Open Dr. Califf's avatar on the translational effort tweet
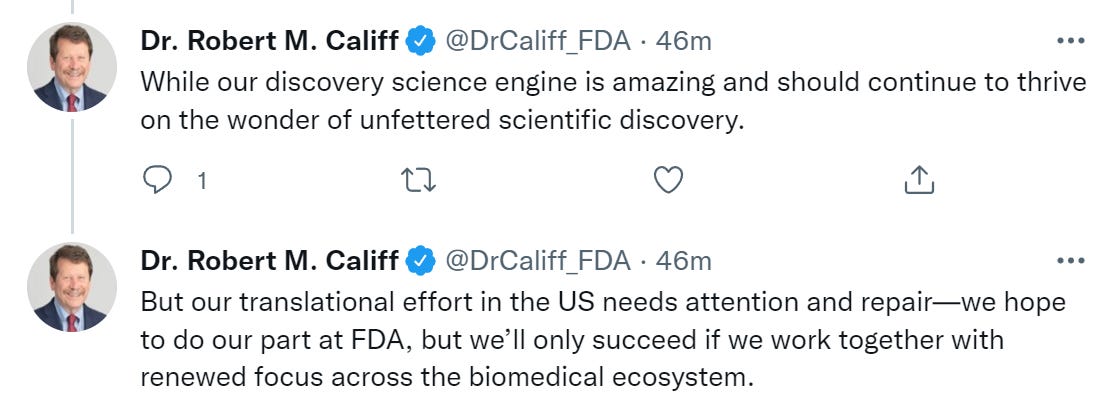Image resolution: width=1120 pixels, height=408 pixels. point(70,287)
